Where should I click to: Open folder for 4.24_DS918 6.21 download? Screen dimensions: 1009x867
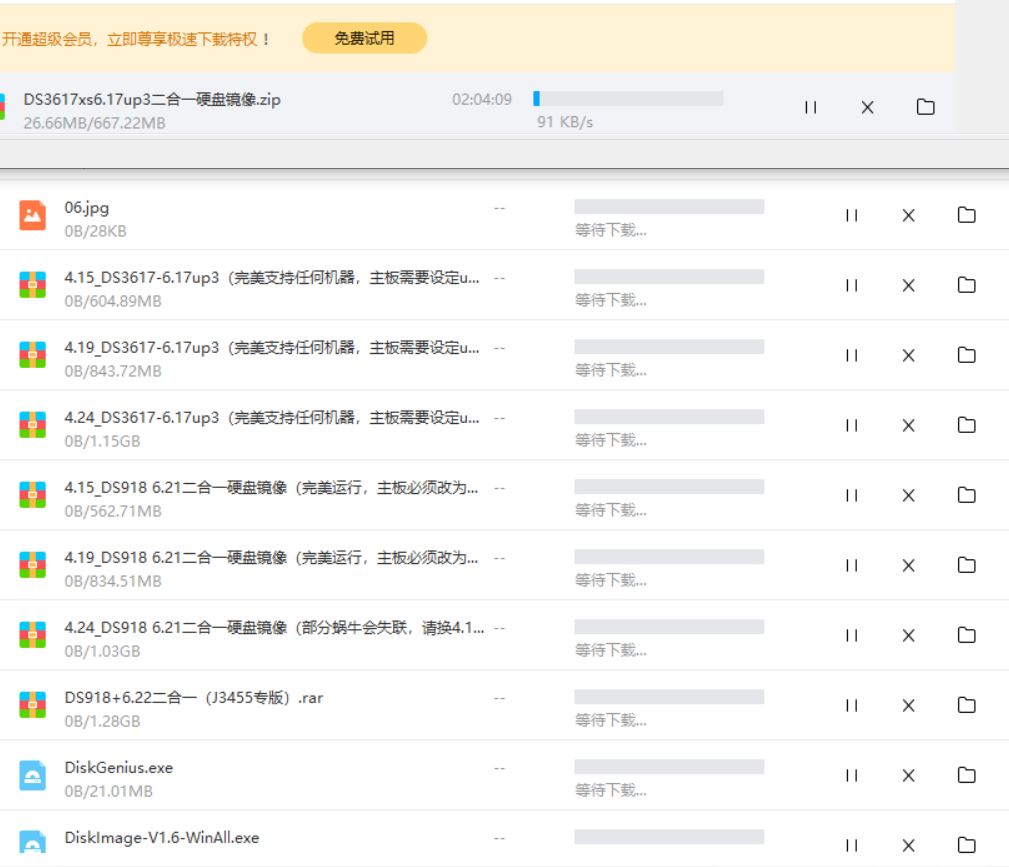967,636
